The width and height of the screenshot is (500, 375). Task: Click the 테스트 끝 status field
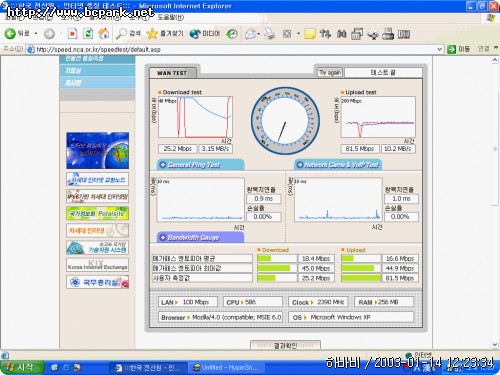tap(383, 72)
